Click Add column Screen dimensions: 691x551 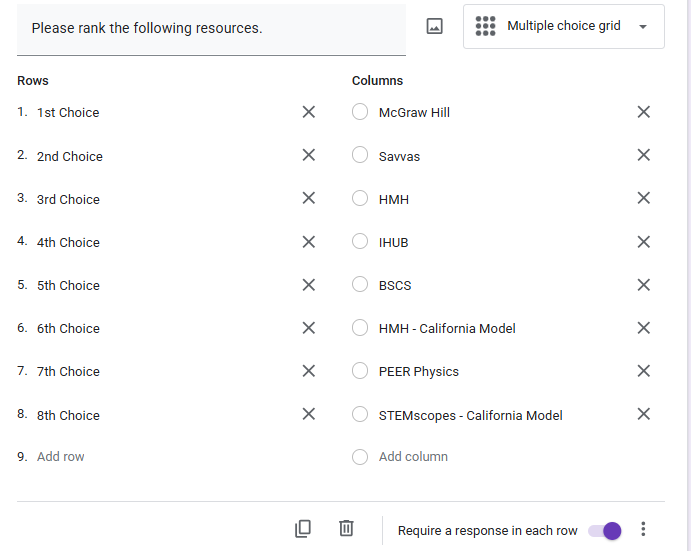pyautogui.click(x=413, y=457)
